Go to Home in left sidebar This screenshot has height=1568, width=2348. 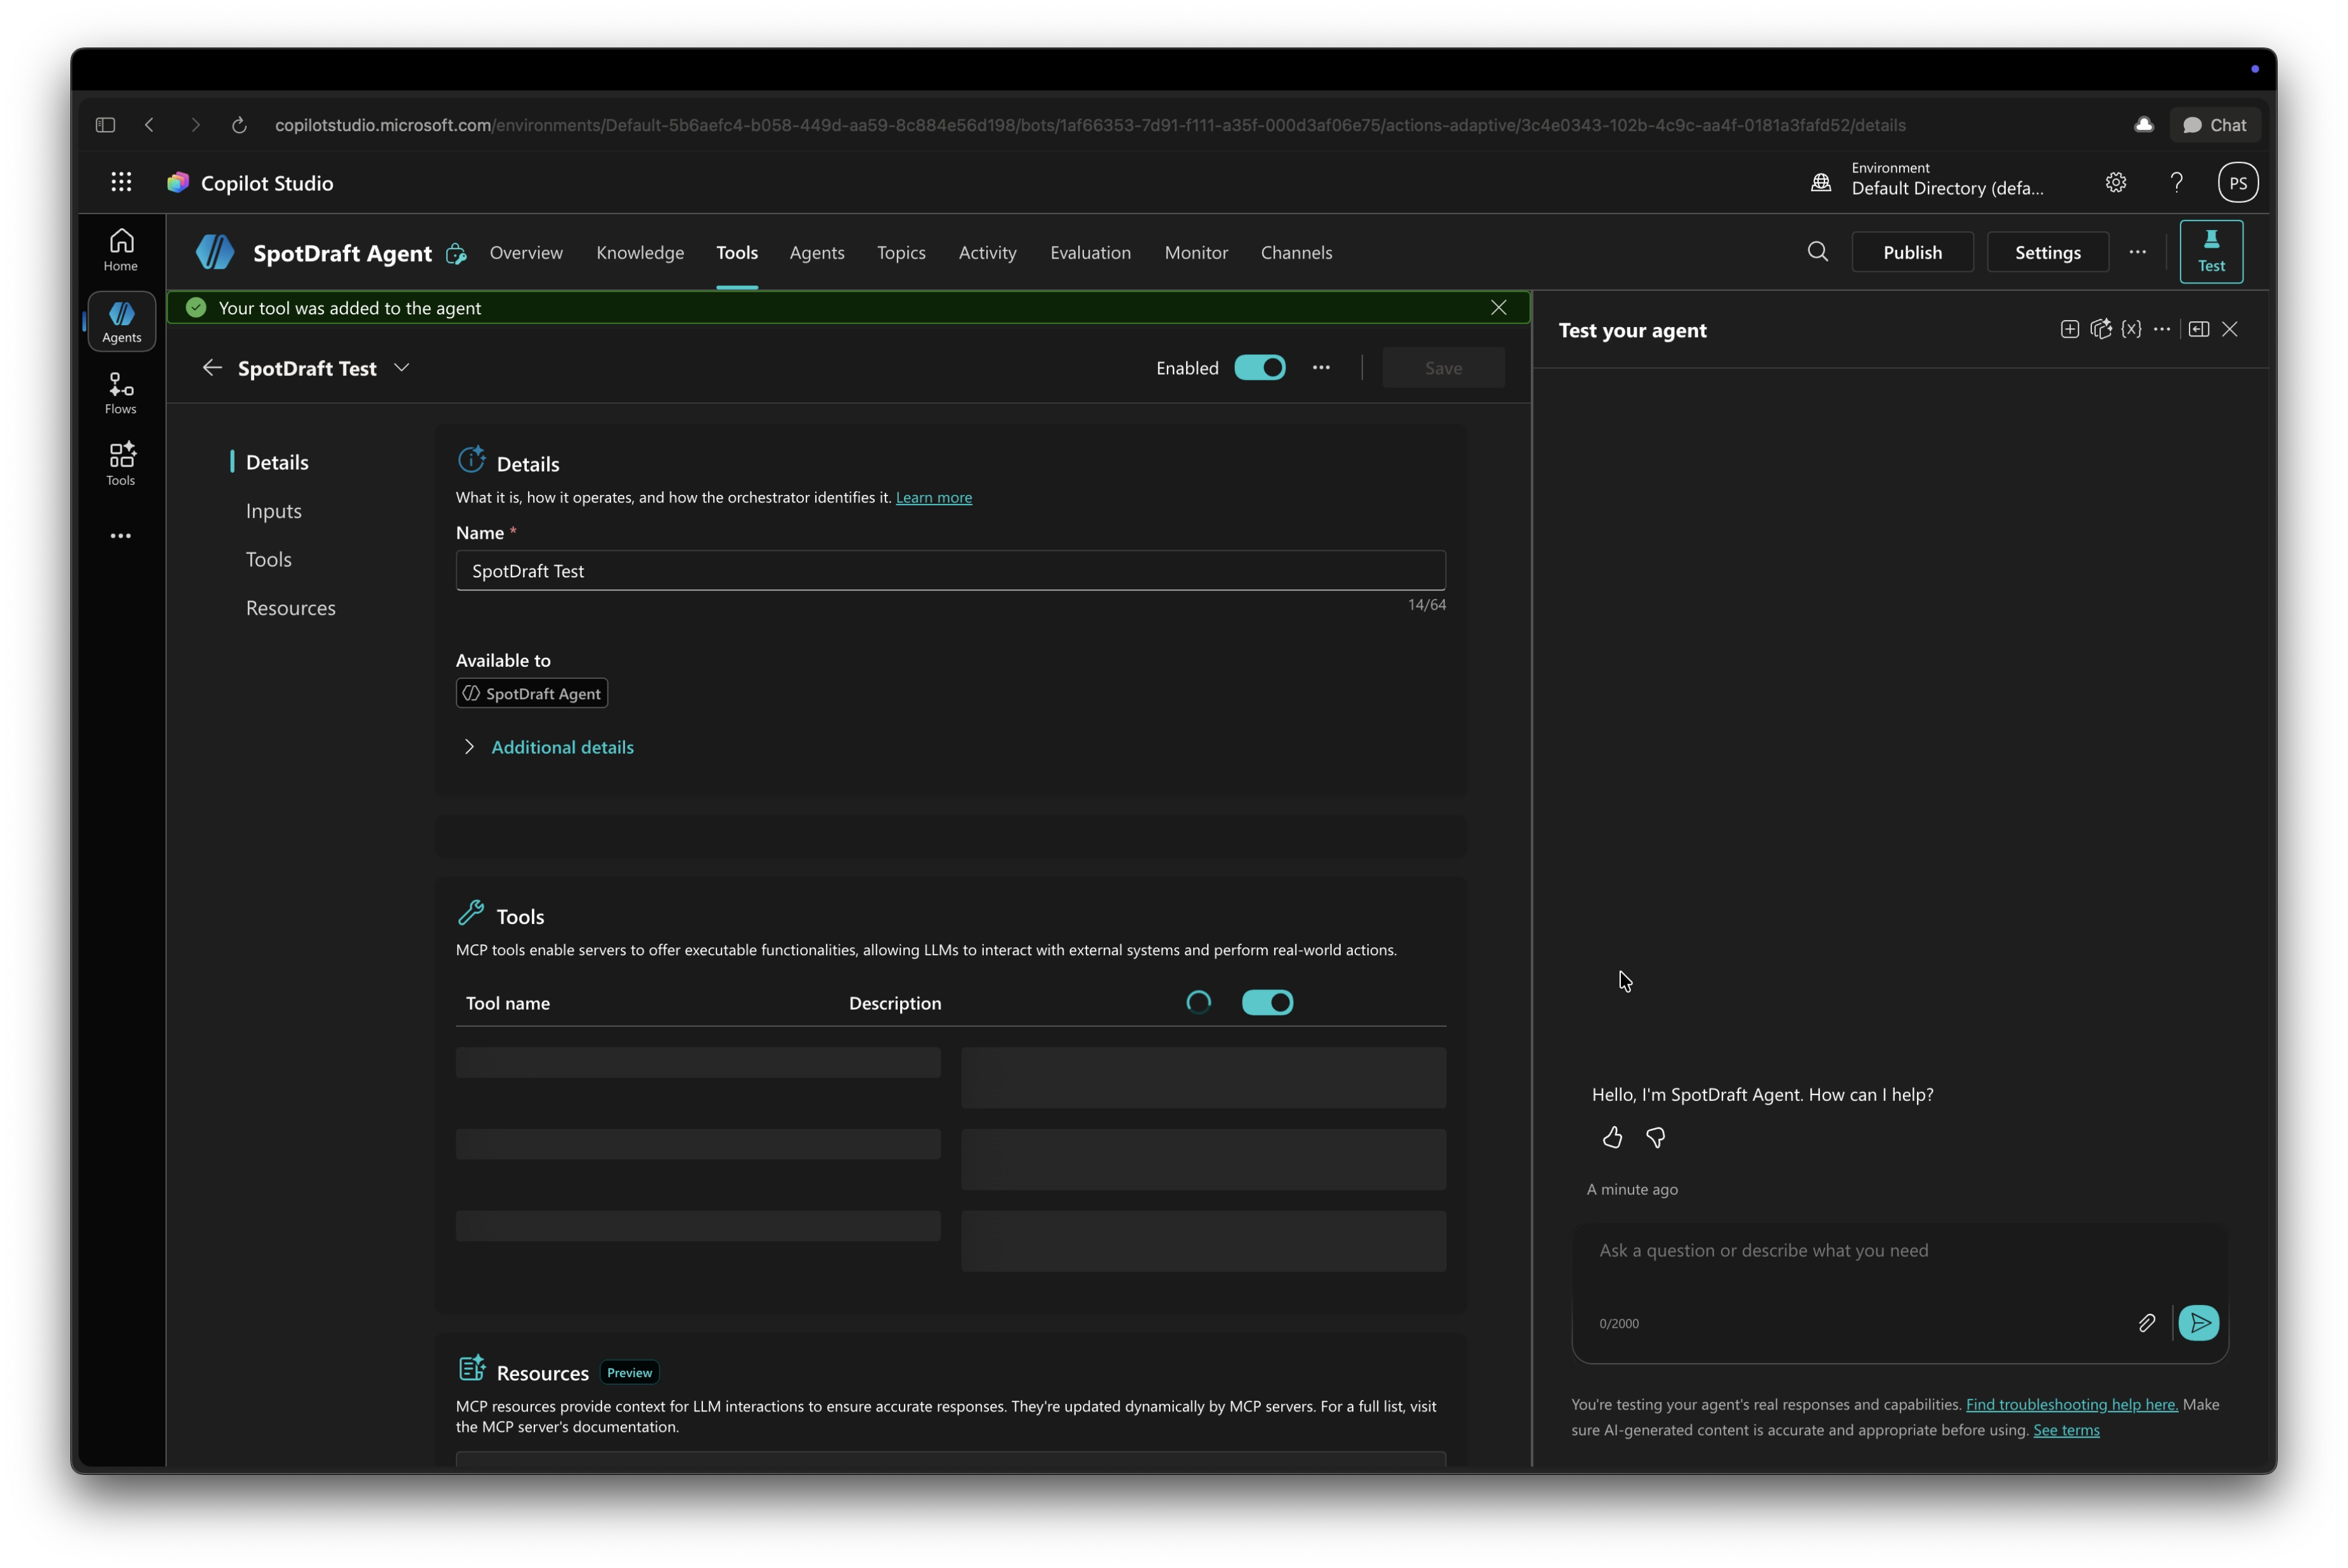[121, 250]
